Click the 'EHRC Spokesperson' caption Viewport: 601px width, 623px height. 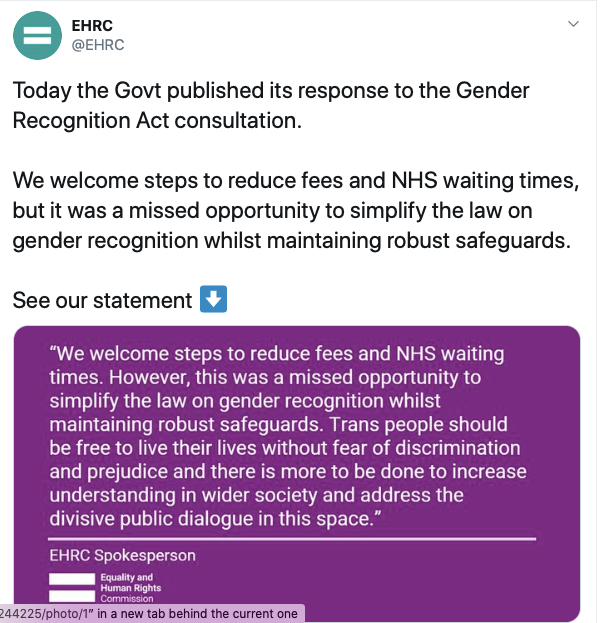click(123, 555)
